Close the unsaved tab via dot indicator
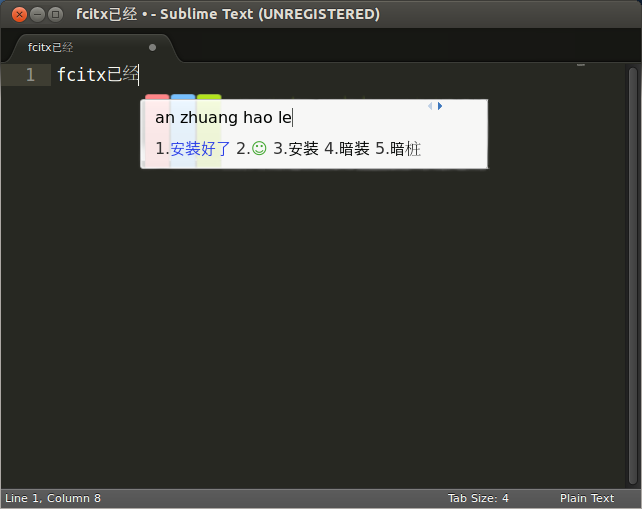The width and height of the screenshot is (642, 509). (x=152, y=48)
